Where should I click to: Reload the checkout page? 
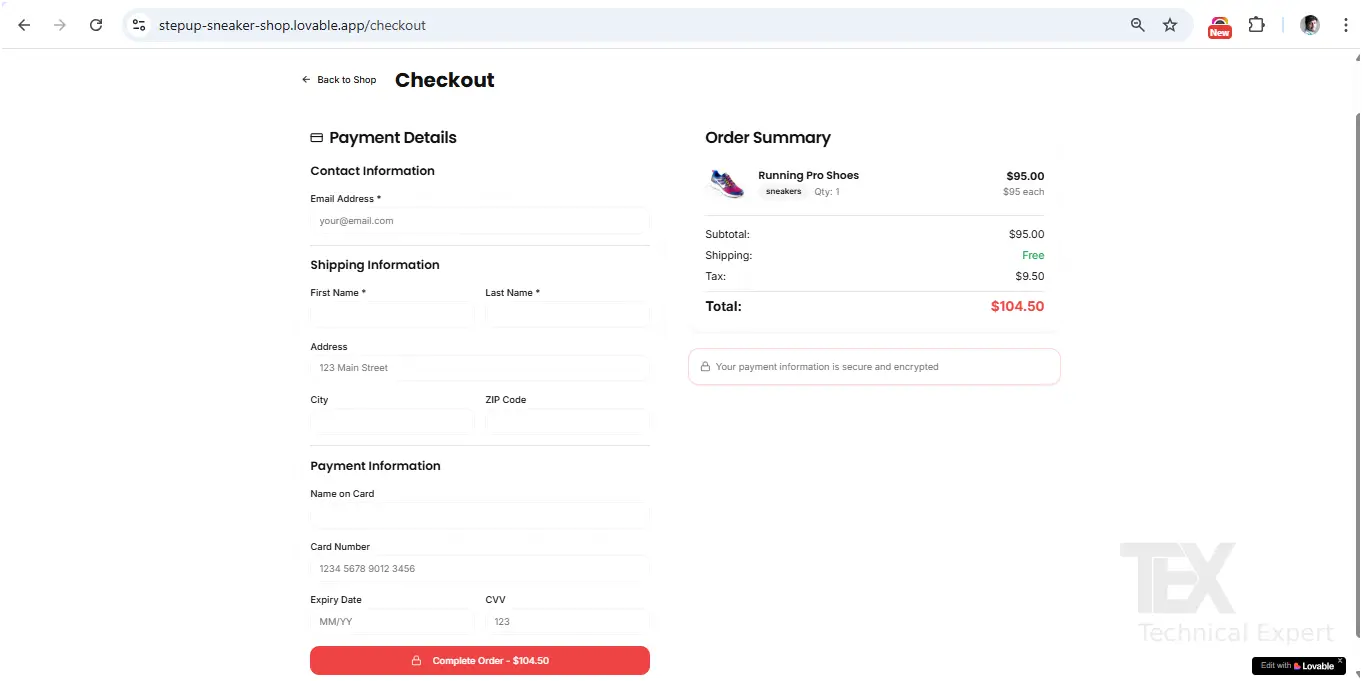coord(96,25)
